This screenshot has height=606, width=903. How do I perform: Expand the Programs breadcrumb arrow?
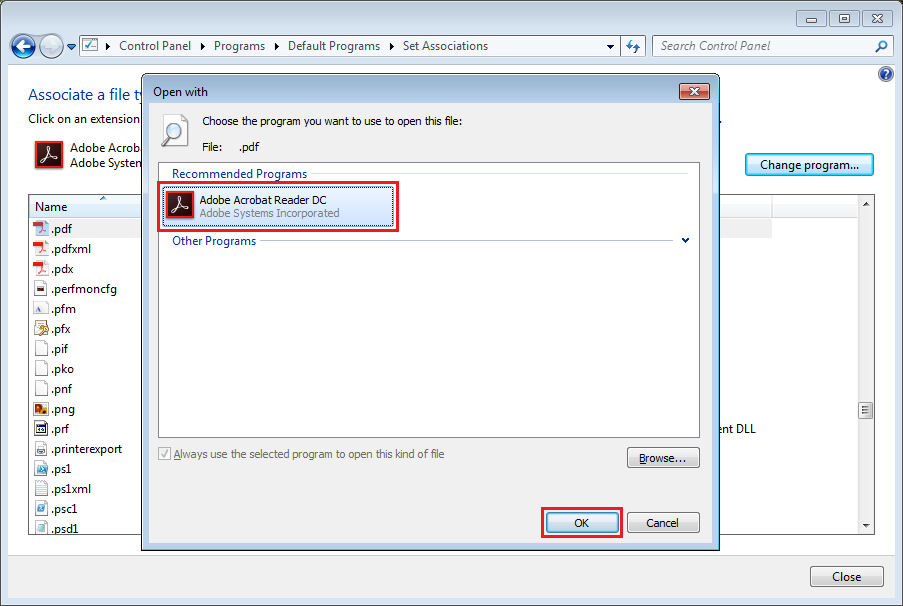276,46
